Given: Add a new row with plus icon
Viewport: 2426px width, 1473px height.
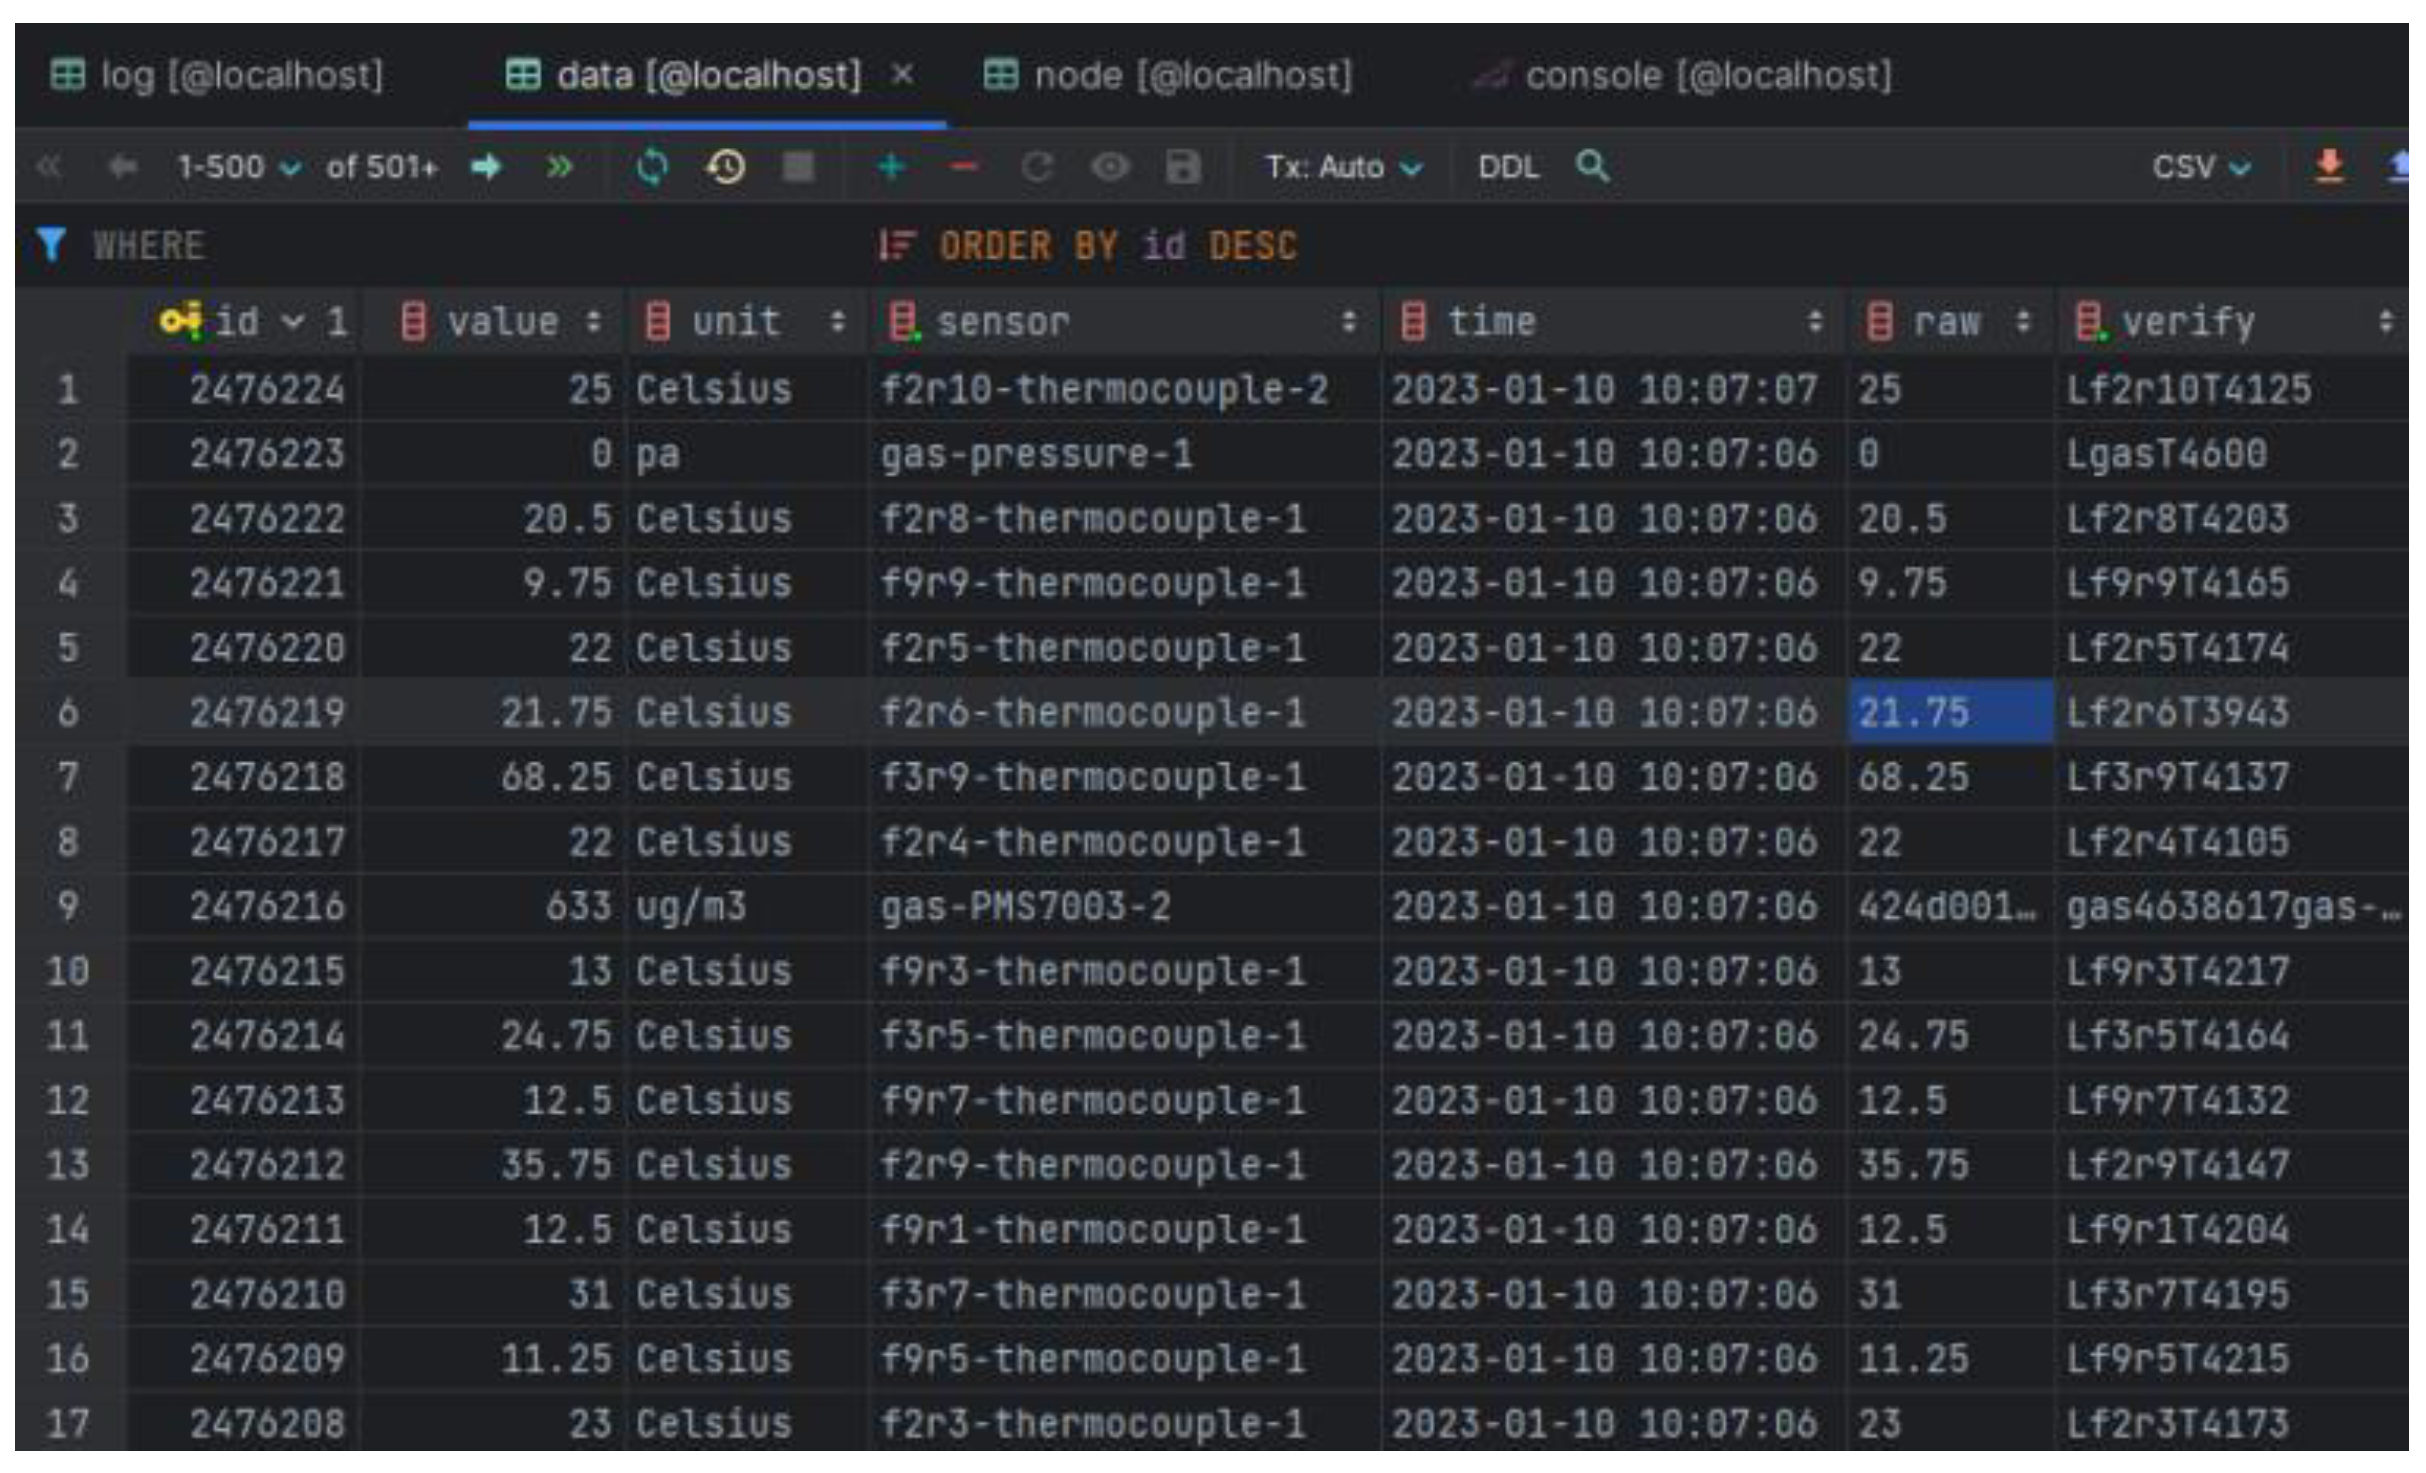Looking at the screenshot, I should click(891, 166).
